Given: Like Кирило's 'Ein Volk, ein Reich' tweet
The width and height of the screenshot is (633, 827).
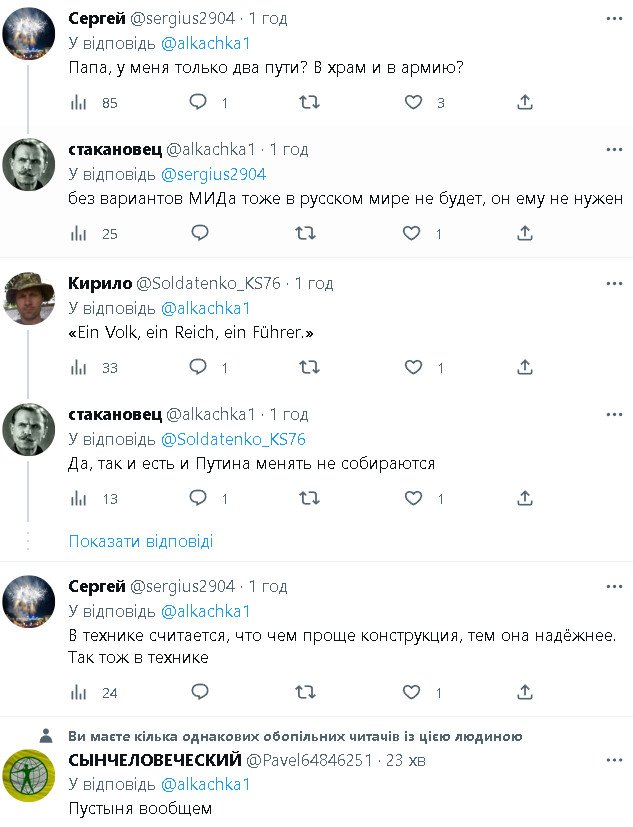Looking at the screenshot, I should click(x=411, y=367).
